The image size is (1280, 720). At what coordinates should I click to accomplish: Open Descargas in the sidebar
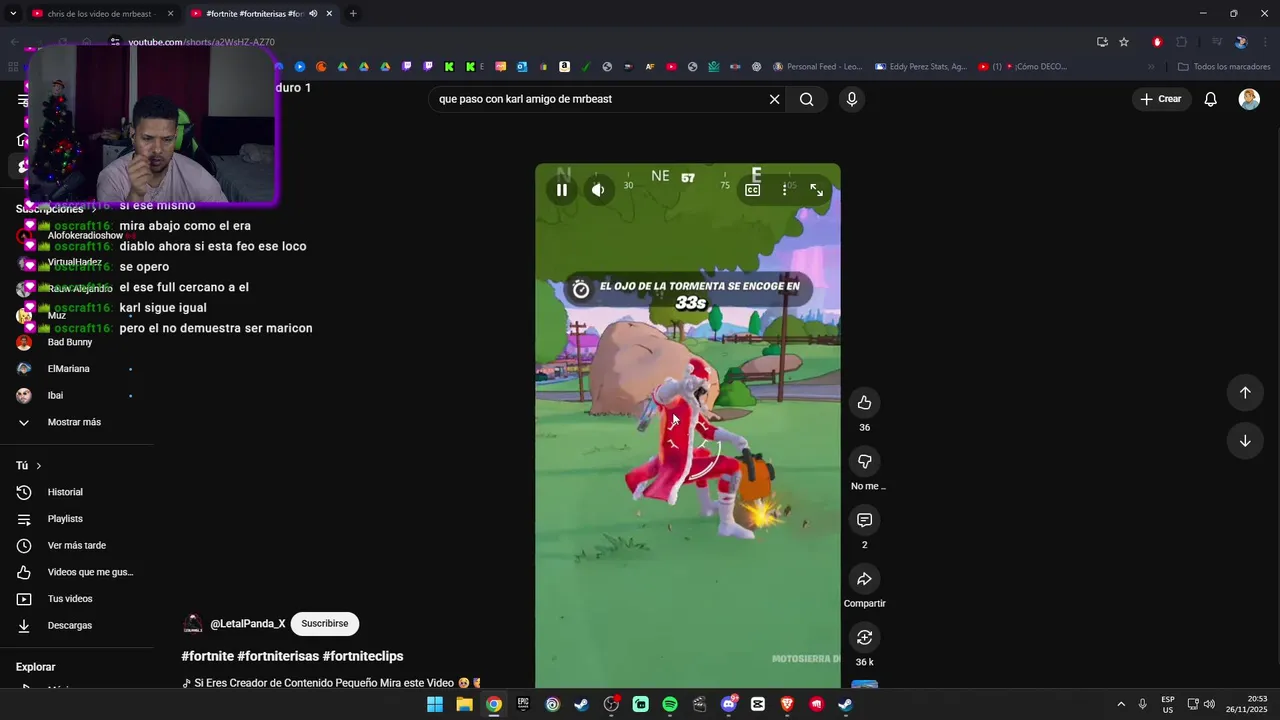point(69,625)
